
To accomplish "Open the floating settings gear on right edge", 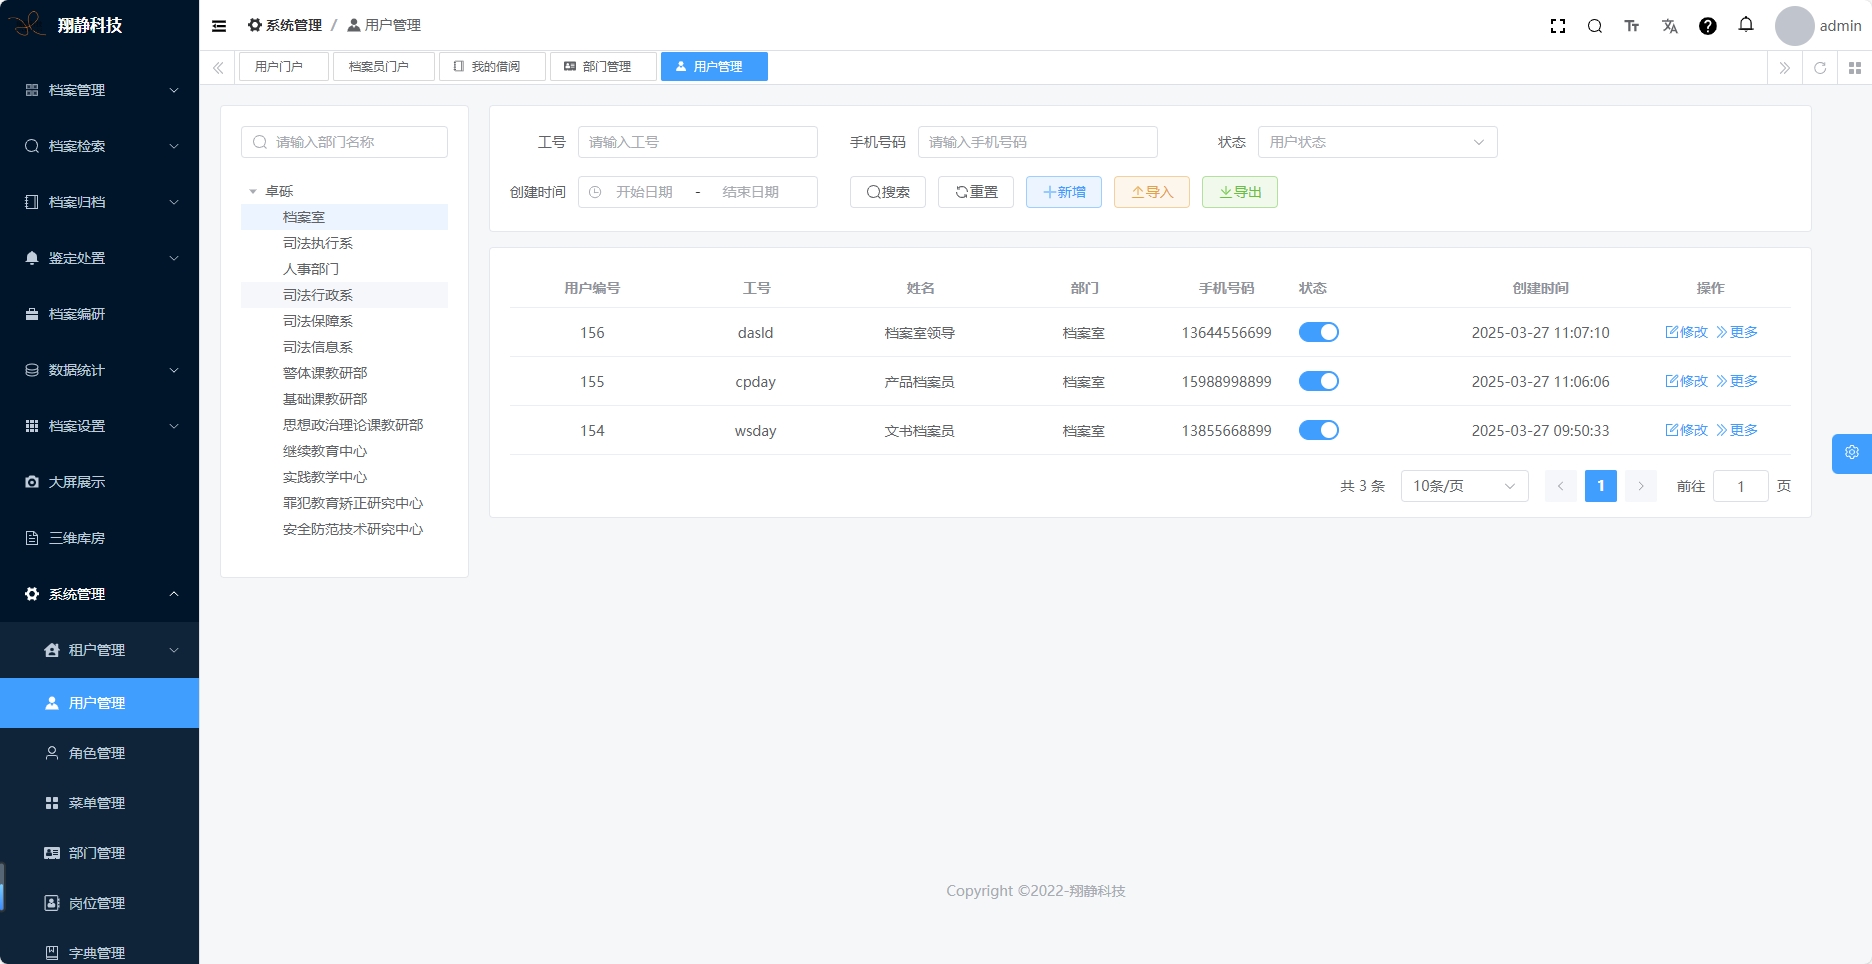I will [1852, 453].
